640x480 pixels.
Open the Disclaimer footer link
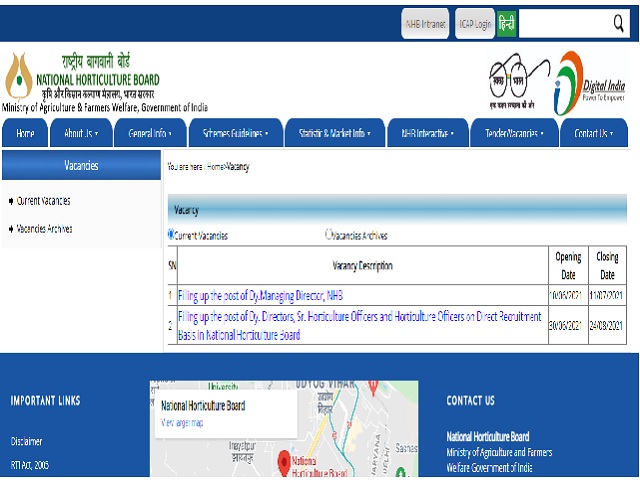[27, 441]
